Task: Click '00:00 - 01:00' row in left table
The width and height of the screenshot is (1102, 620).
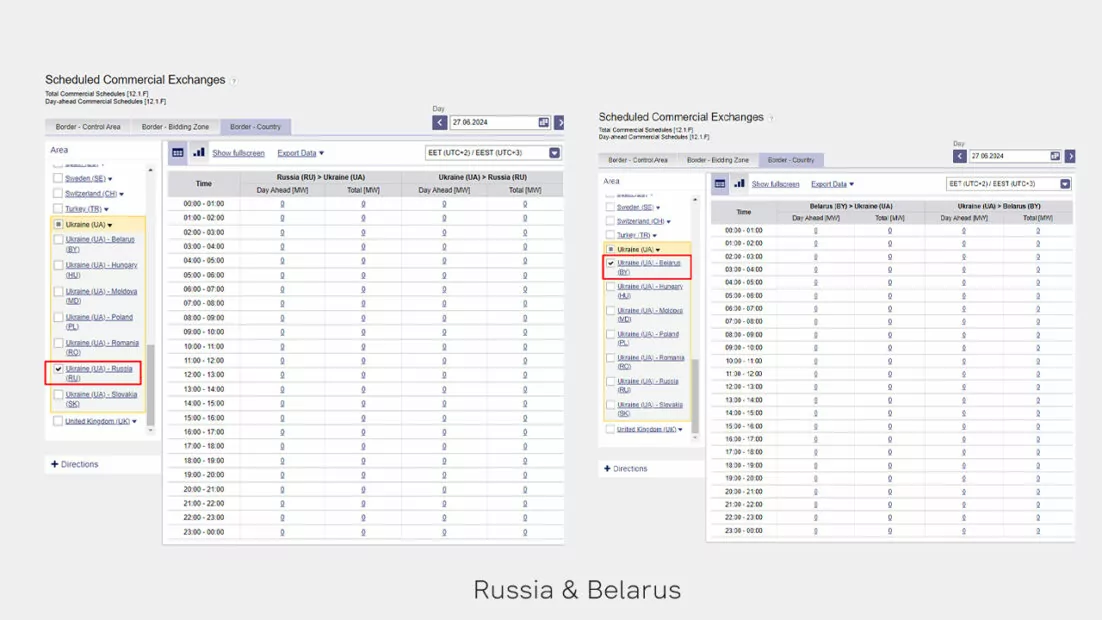Action: pyautogui.click(x=365, y=204)
